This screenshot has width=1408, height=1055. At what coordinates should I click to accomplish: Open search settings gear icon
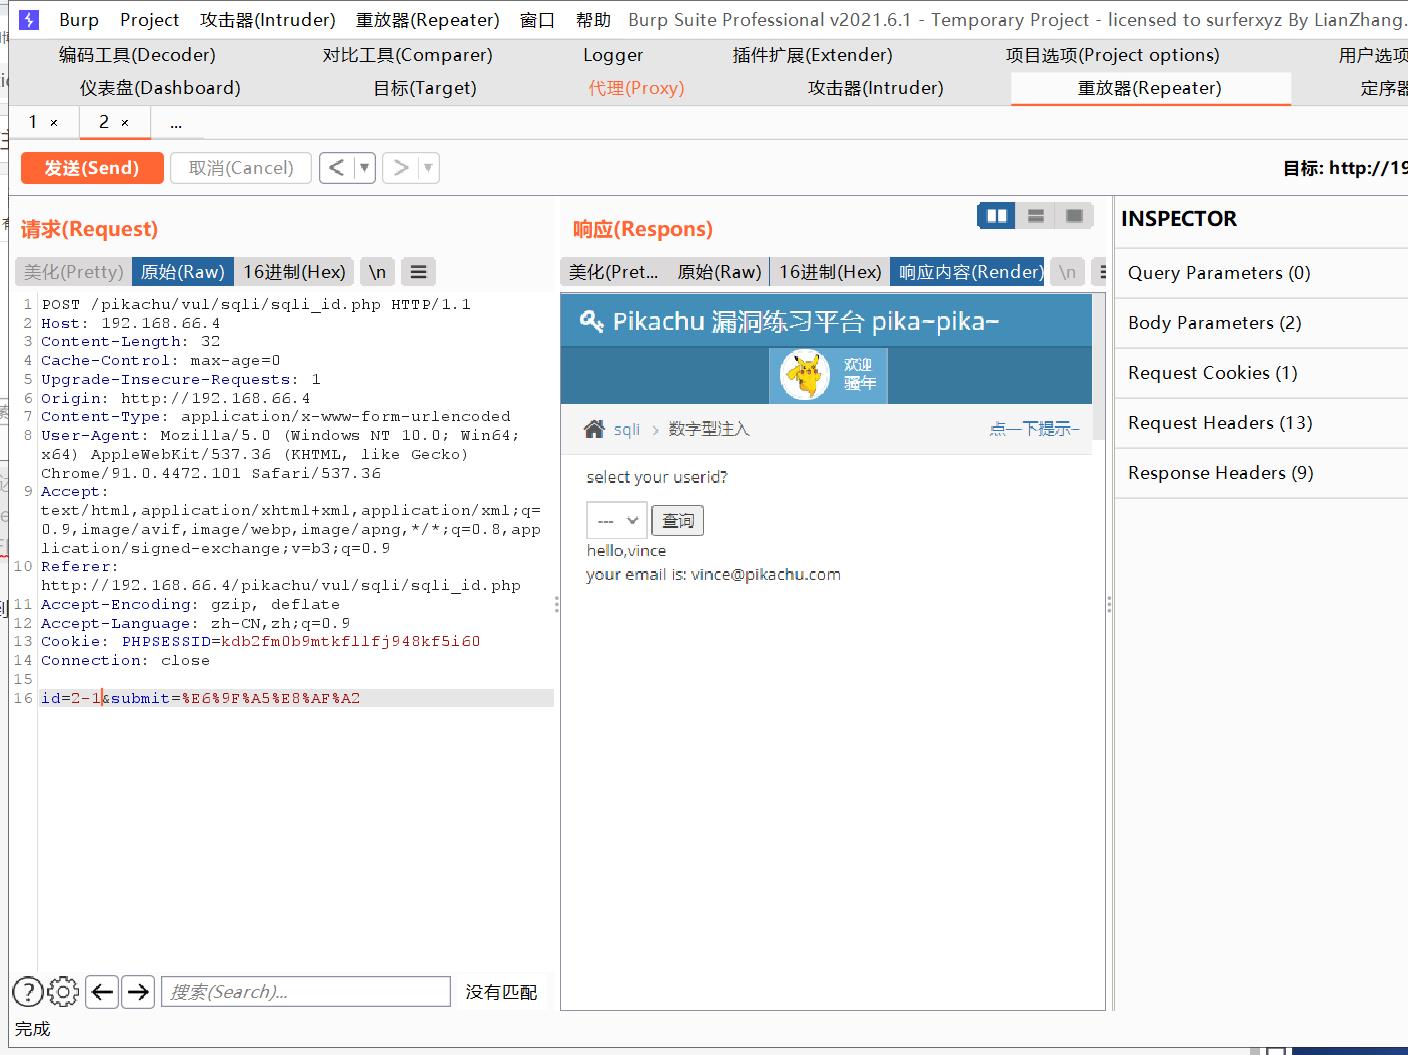pyautogui.click(x=63, y=991)
